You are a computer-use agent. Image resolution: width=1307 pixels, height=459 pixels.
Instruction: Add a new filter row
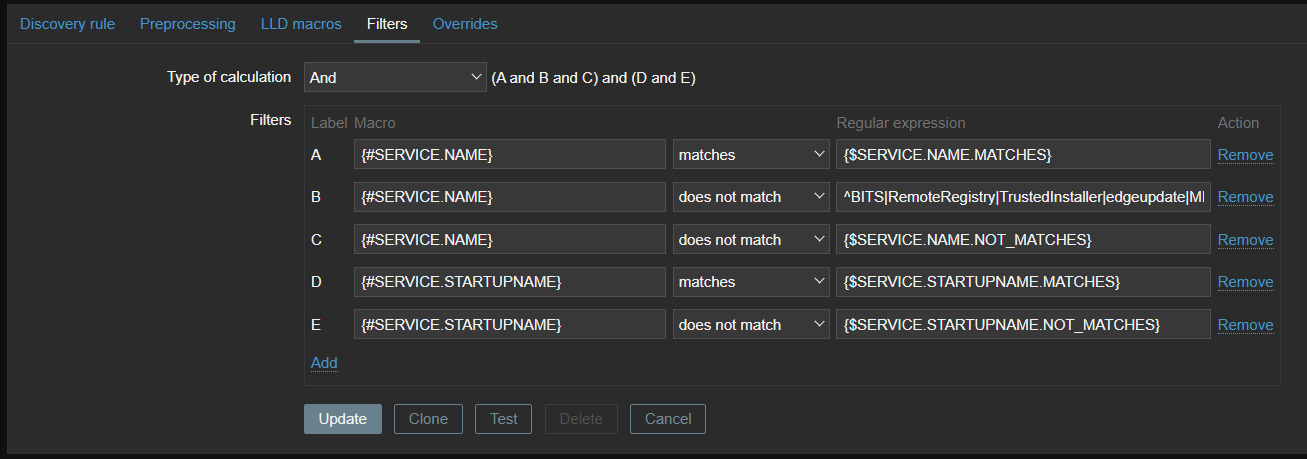[x=324, y=363]
